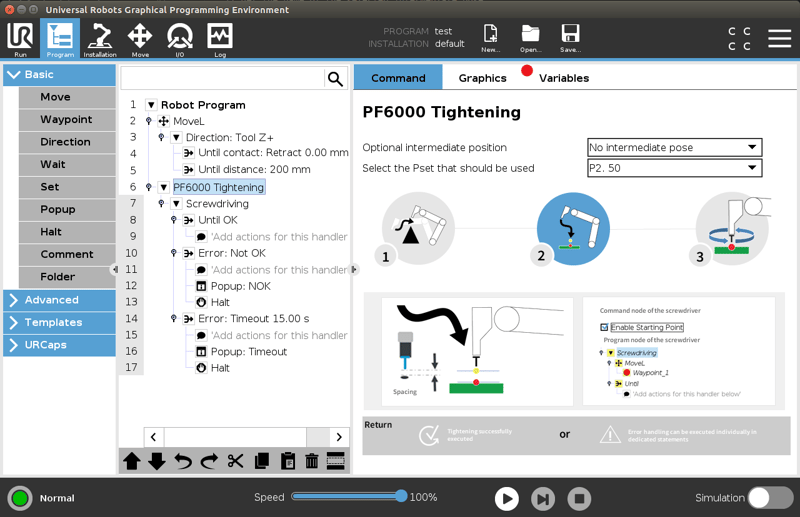Switch to the Command tab
Screen dimensions: 800x517
point(398,78)
